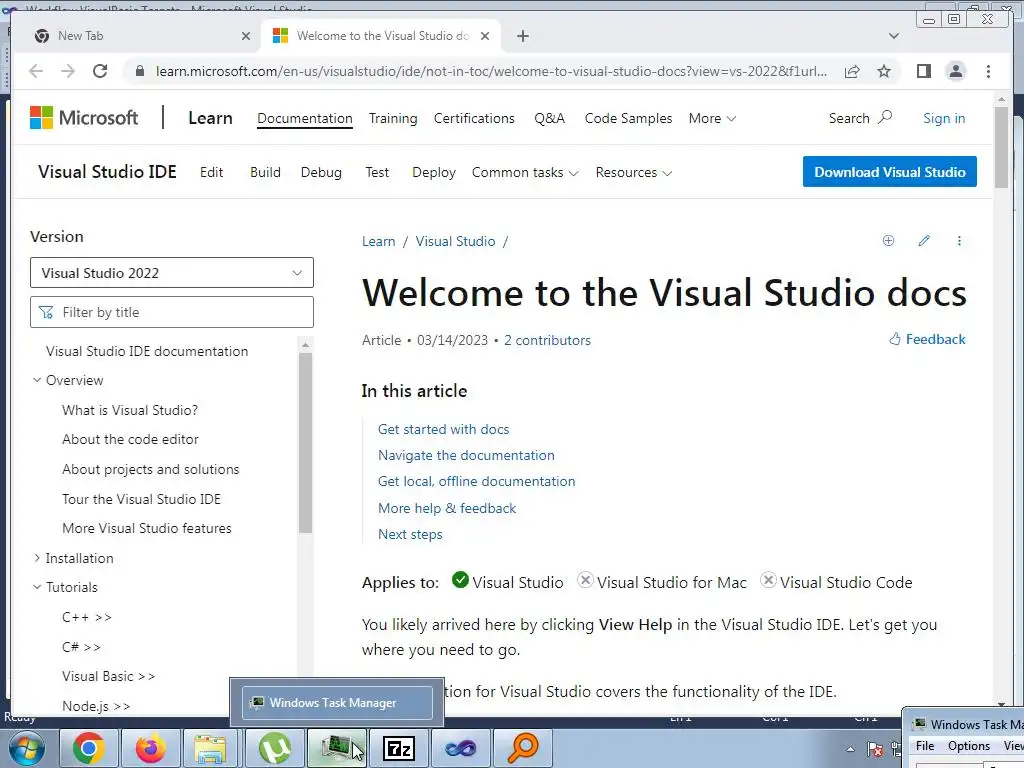Click the browser forward arrow
Image resolution: width=1024 pixels, height=768 pixels.
tap(68, 71)
